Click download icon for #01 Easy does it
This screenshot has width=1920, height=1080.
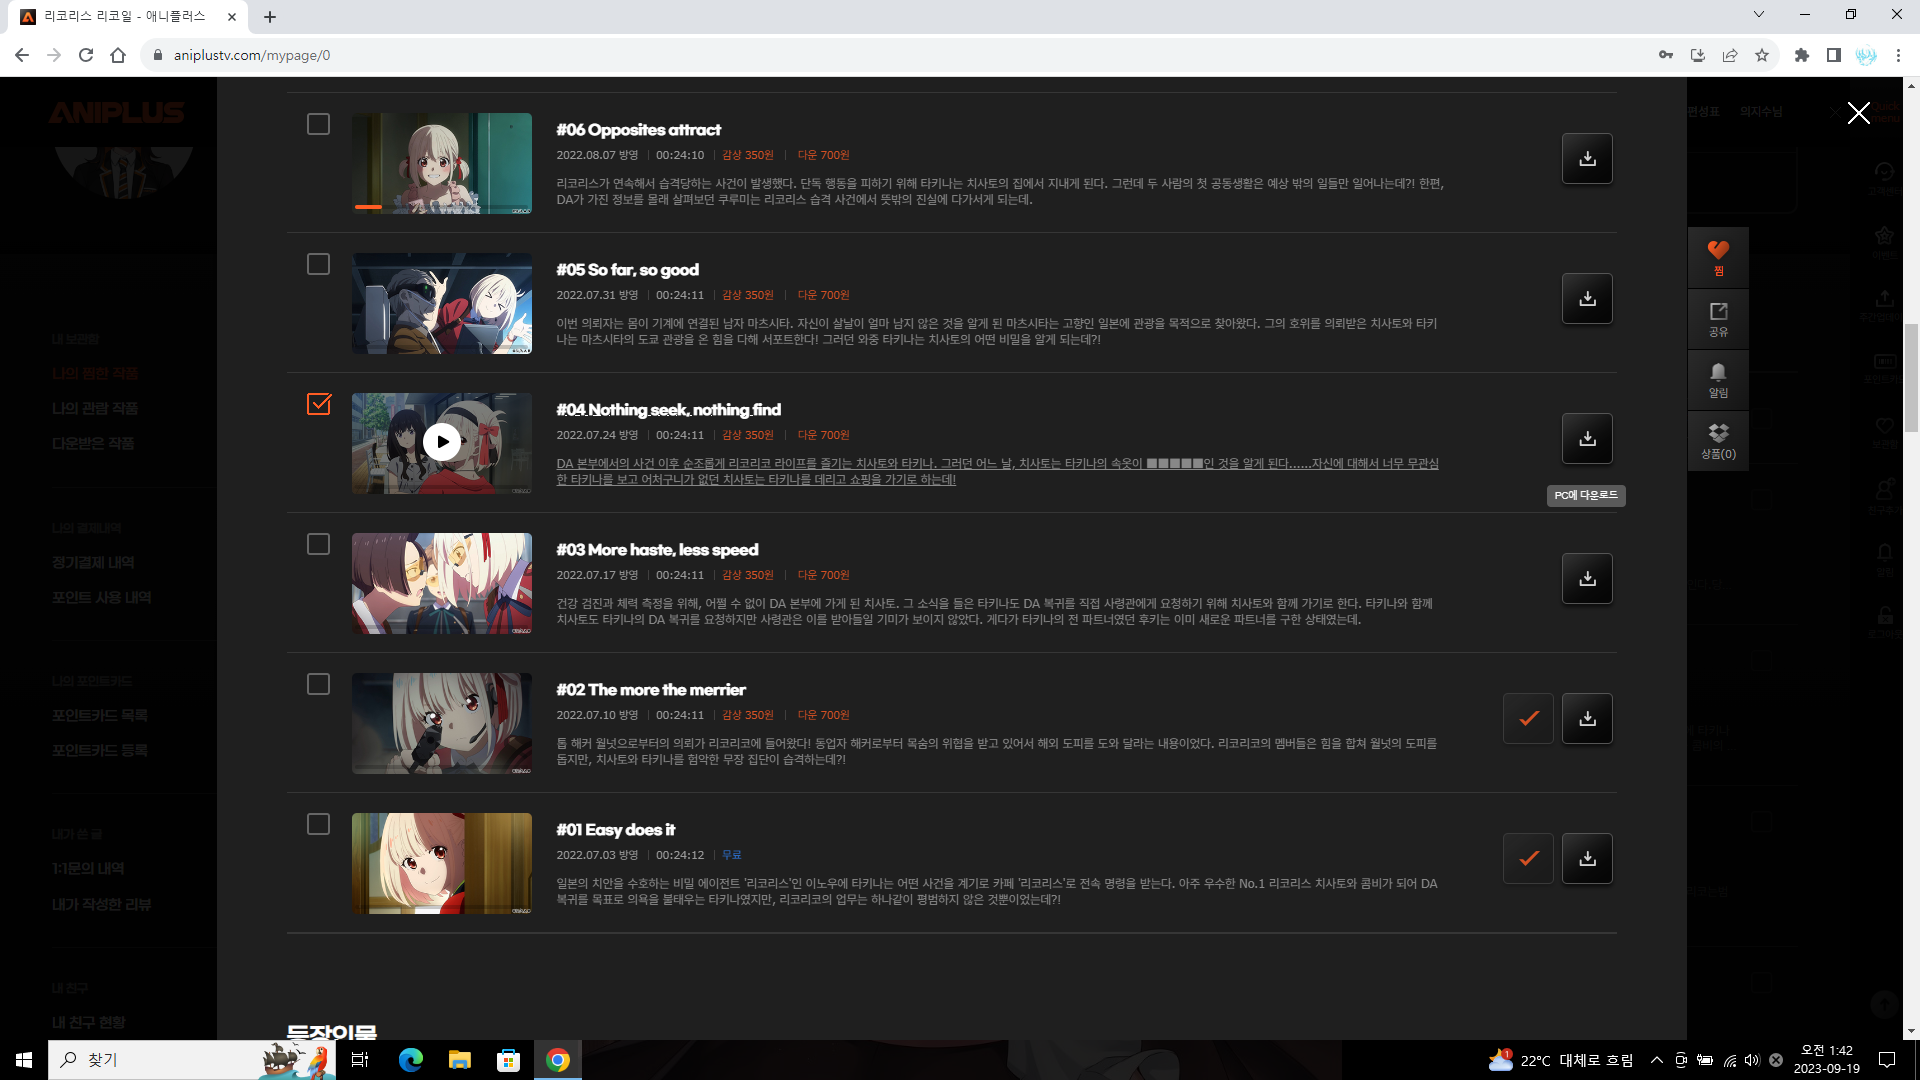[1587, 859]
